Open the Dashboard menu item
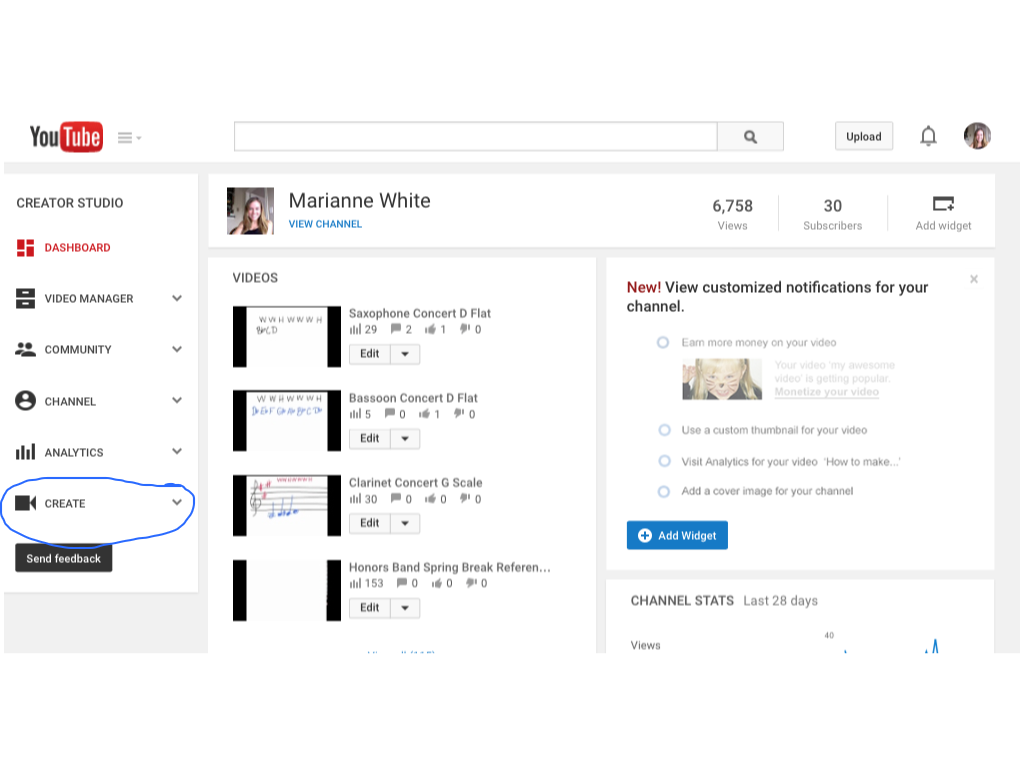The height and width of the screenshot is (768, 1024). [77, 248]
